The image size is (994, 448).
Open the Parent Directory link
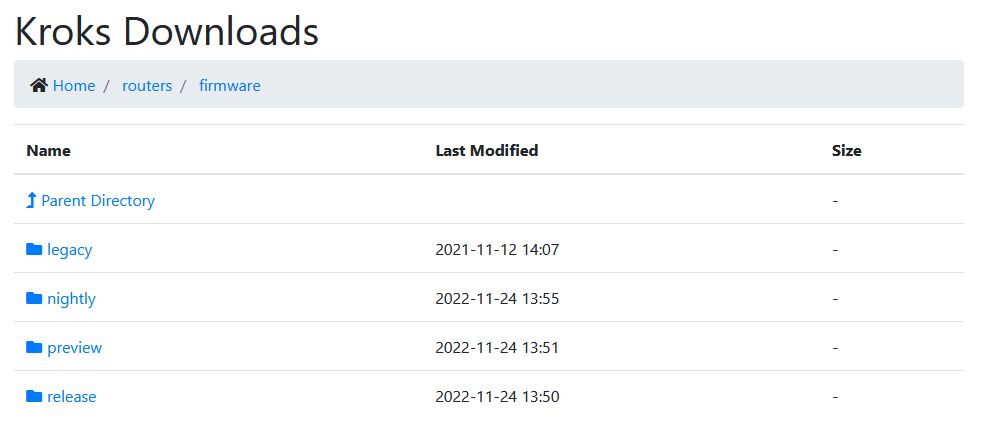[x=98, y=200]
